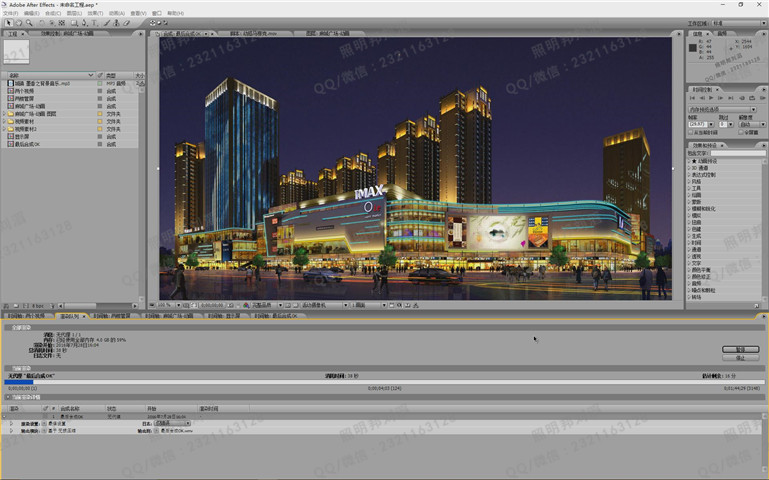769x480 pixels.
Task: Switch to Audio tab beside Info
Action: pyautogui.click(x=722, y=33)
